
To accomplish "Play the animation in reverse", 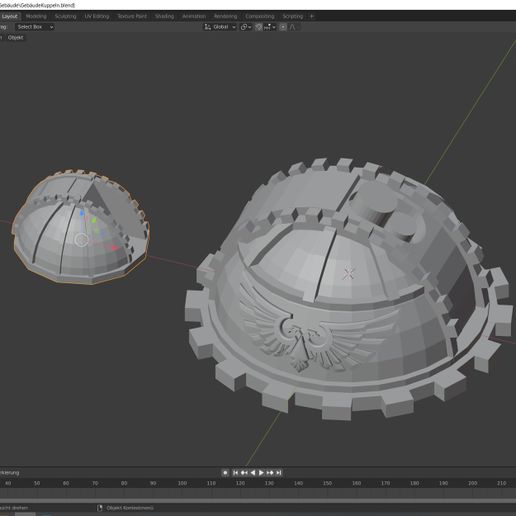I will click(253, 473).
